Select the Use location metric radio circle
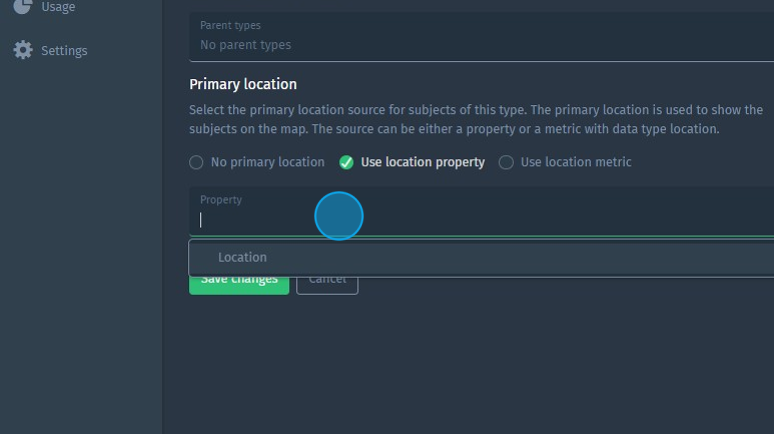The image size is (774, 434). (506, 162)
